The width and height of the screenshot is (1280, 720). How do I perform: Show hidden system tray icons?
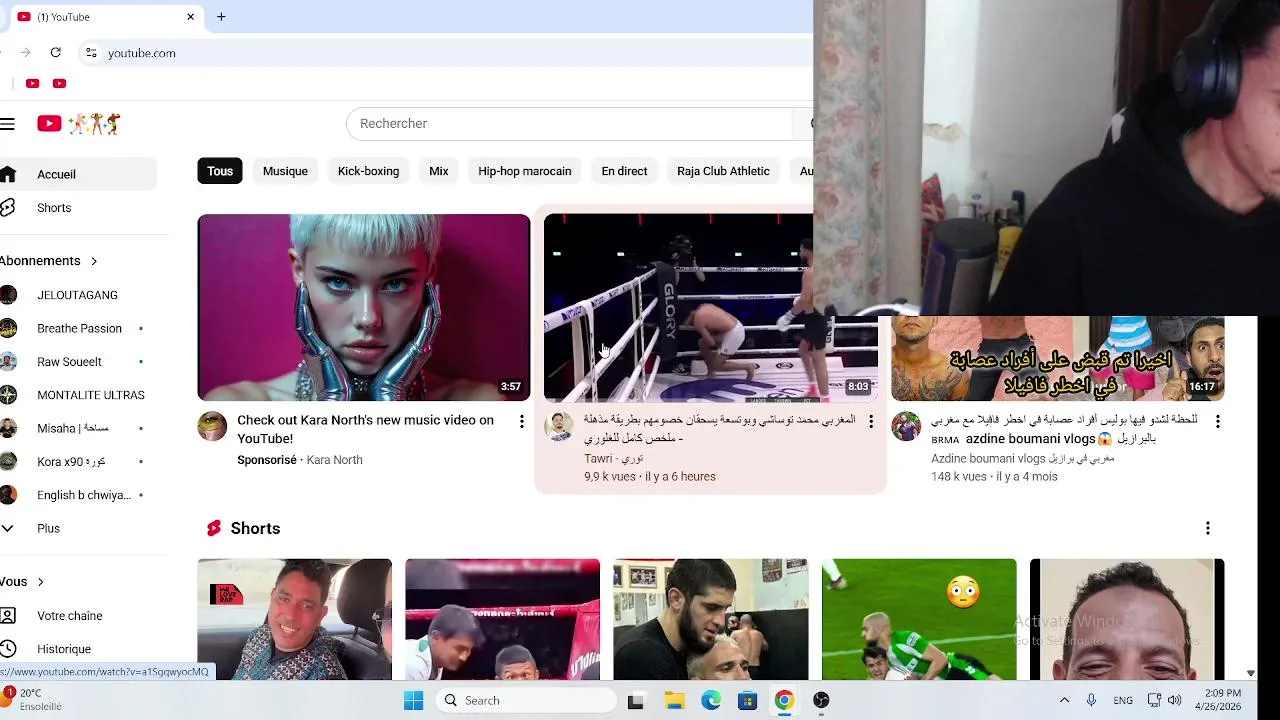(1064, 700)
